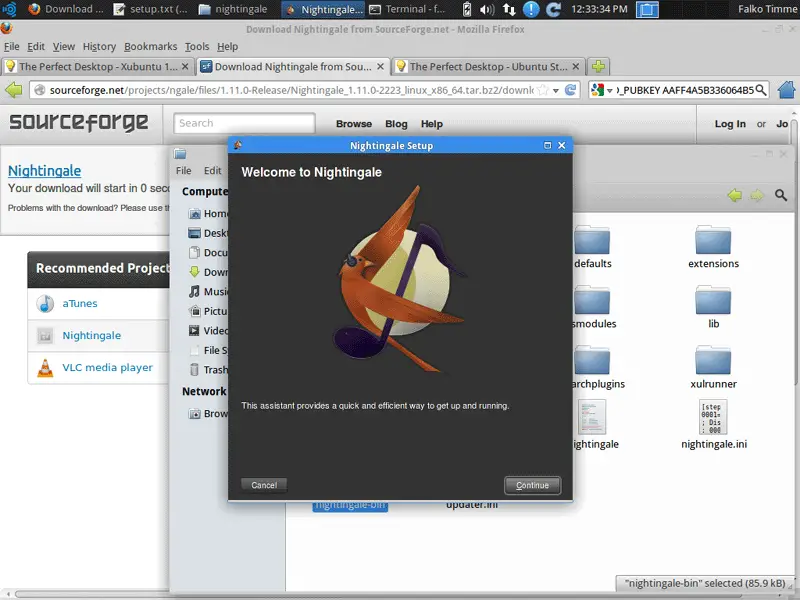Go to Firefox home page icon
Viewport: 800px width, 600px height.
[786, 90]
